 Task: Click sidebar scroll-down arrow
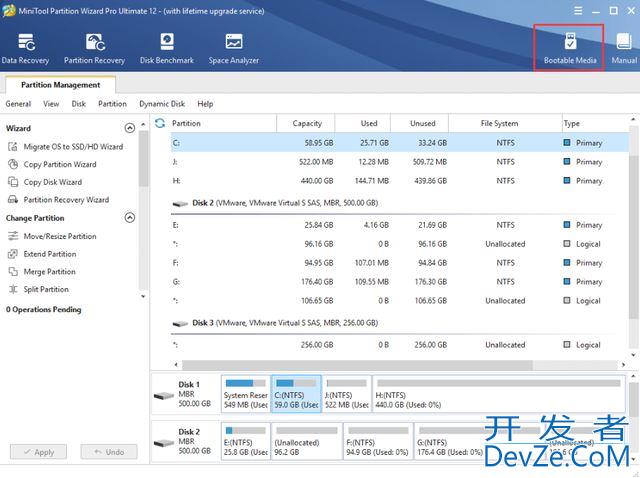coord(143,296)
